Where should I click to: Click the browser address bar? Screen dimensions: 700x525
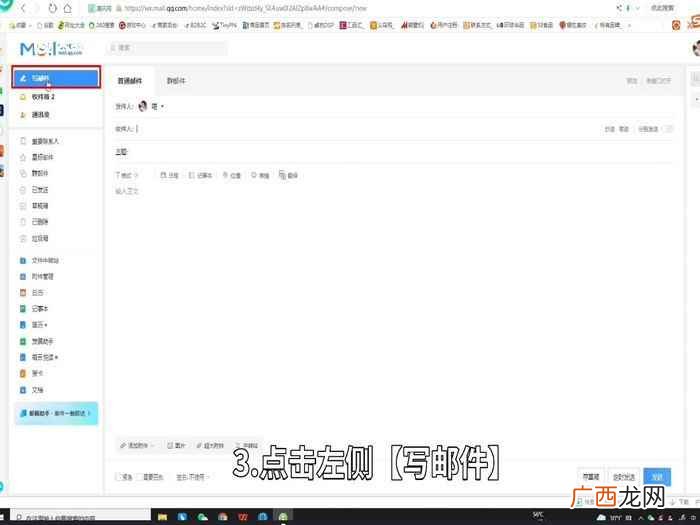348,8
